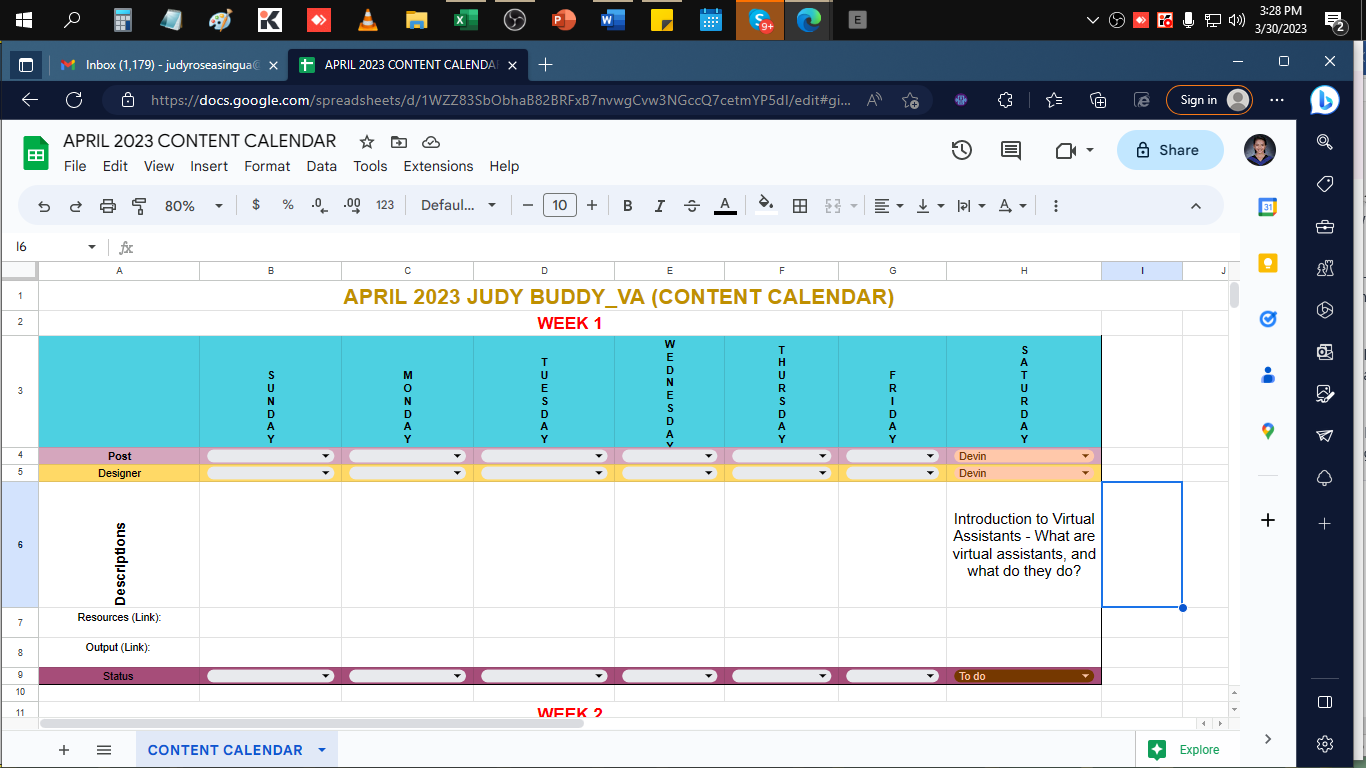Select the Paint format tool
The width and height of the screenshot is (1366, 768).
[140, 206]
